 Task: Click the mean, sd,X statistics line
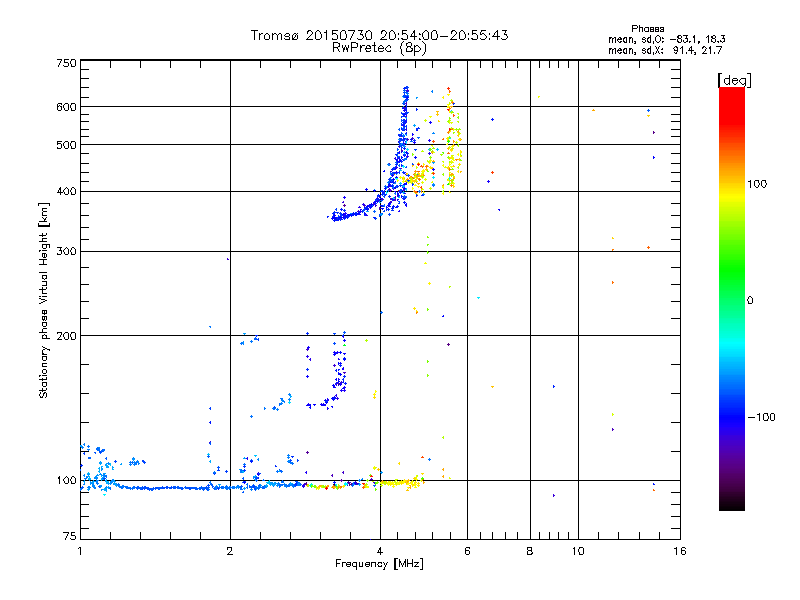[x=665, y=50]
